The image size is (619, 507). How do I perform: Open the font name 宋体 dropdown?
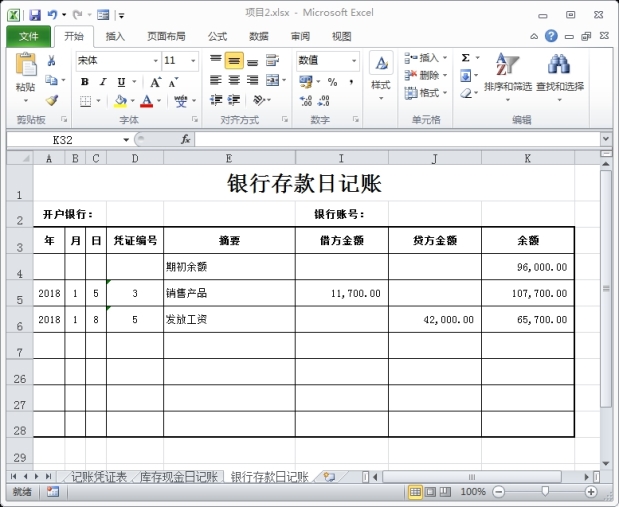156,60
